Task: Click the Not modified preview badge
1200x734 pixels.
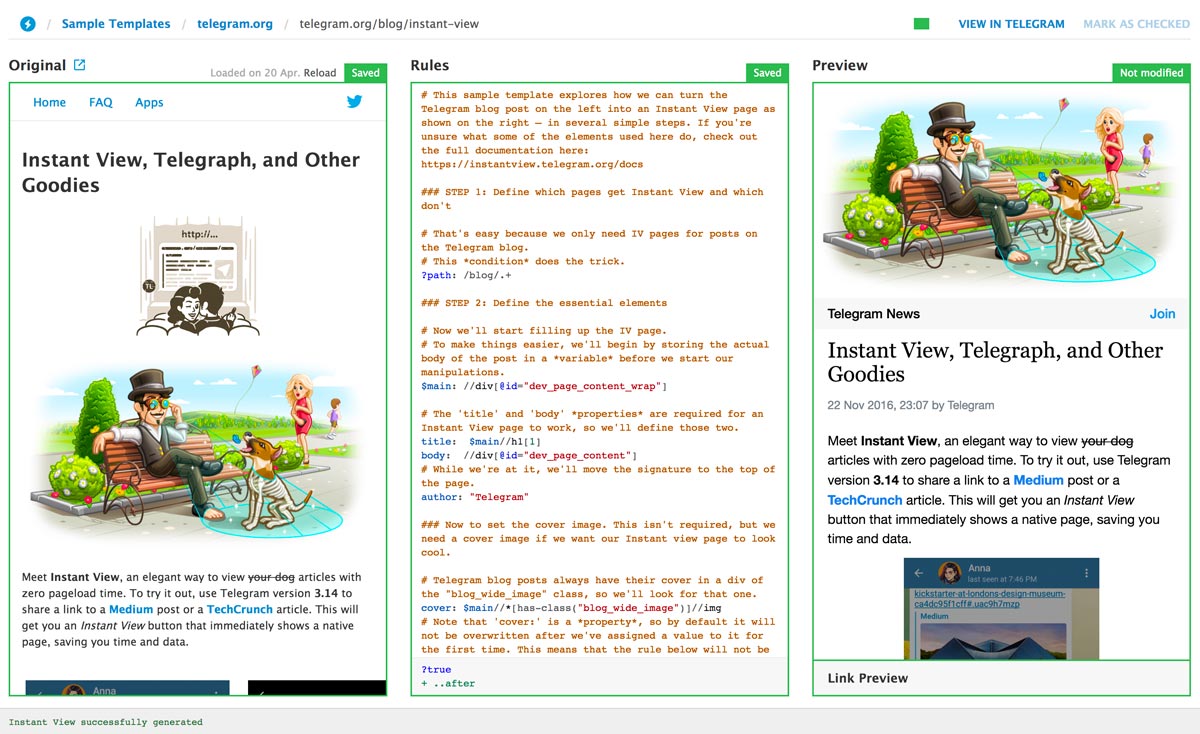Action: pos(1151,73)
